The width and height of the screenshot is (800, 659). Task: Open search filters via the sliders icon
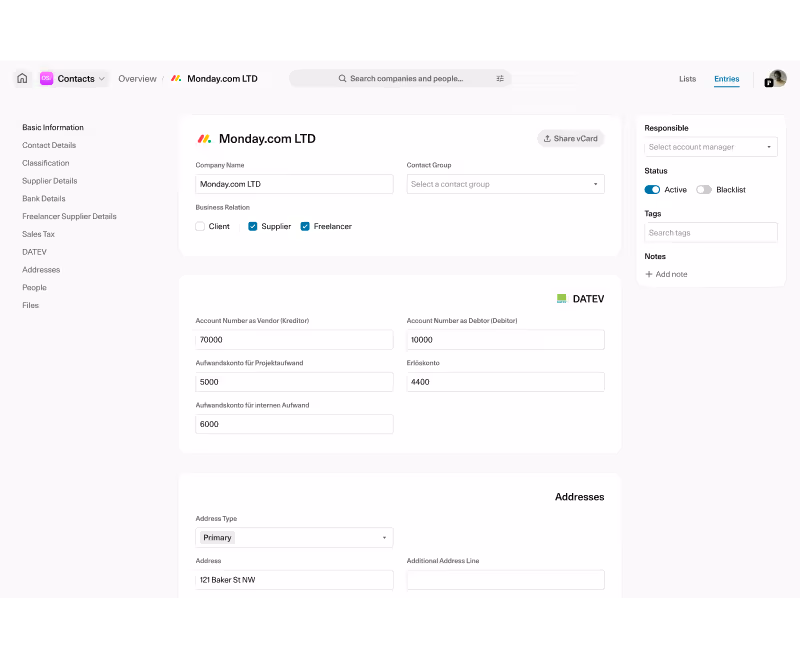[x=500, y=78]
